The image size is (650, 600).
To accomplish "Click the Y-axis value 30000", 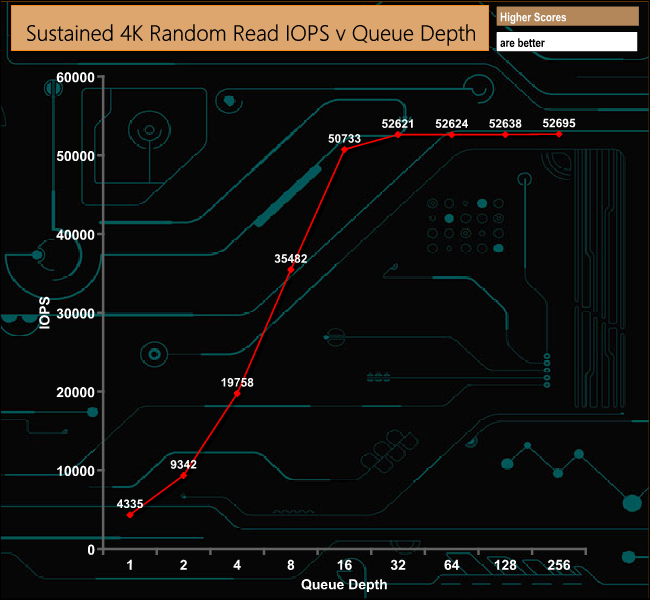I will [x=75, y=313].
